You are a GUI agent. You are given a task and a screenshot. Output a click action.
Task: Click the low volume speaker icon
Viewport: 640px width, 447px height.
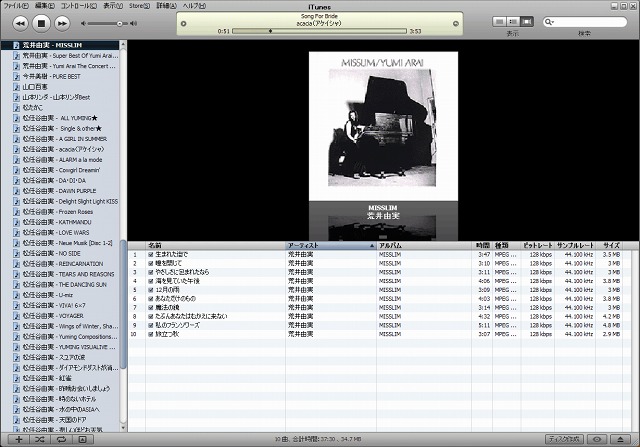coord(83,24)
